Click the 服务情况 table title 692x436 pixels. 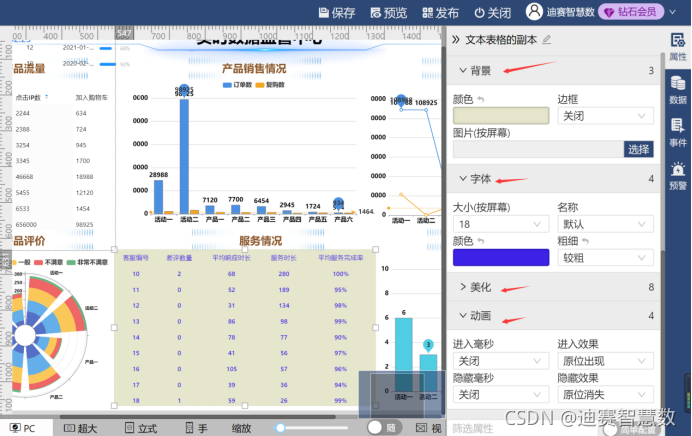260,241
